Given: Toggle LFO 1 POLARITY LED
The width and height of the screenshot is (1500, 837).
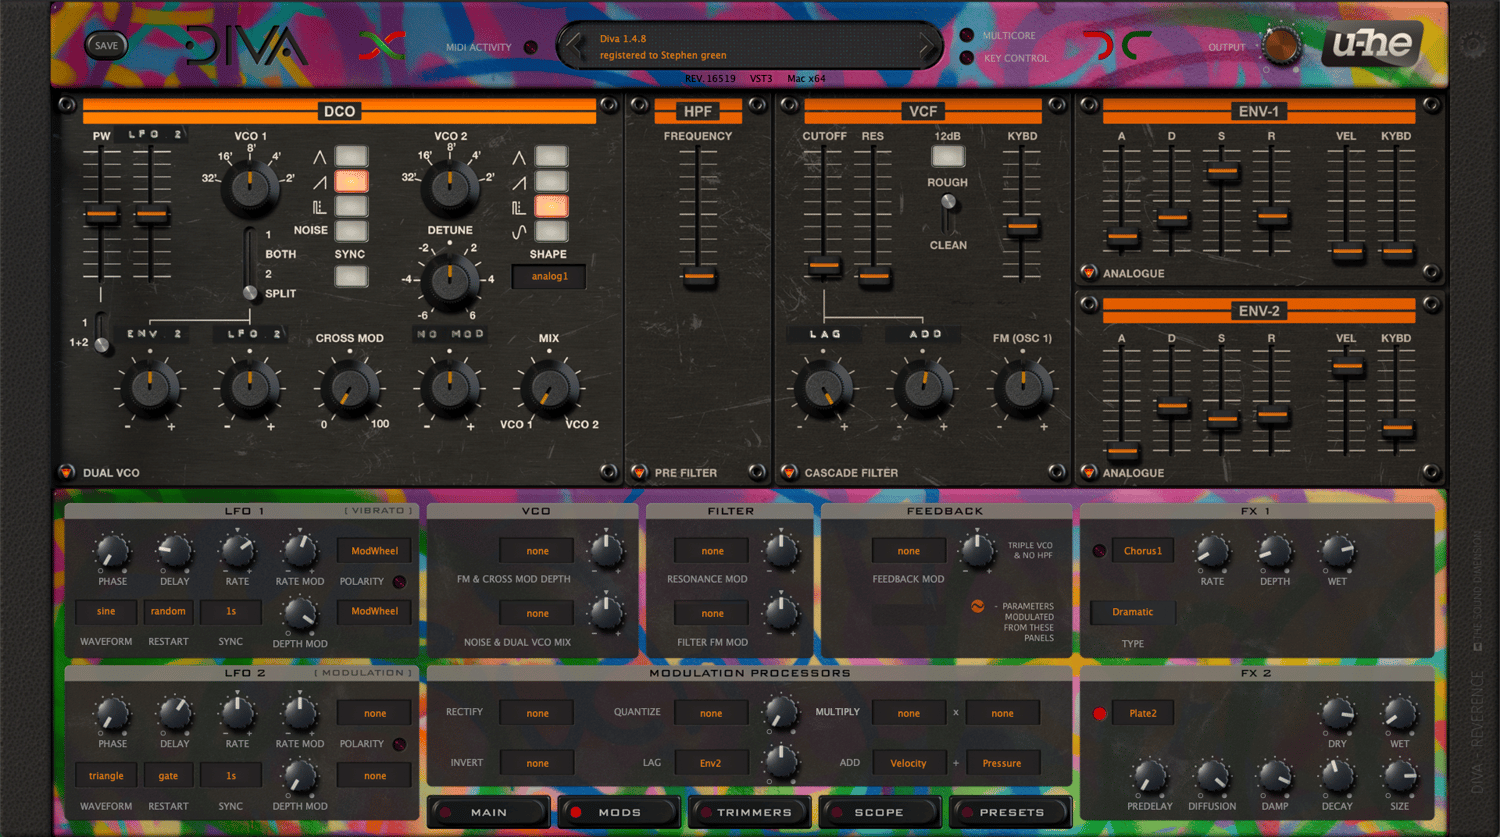Looking at the screenshot, I should pyautogui.click(x=399, y=581).
